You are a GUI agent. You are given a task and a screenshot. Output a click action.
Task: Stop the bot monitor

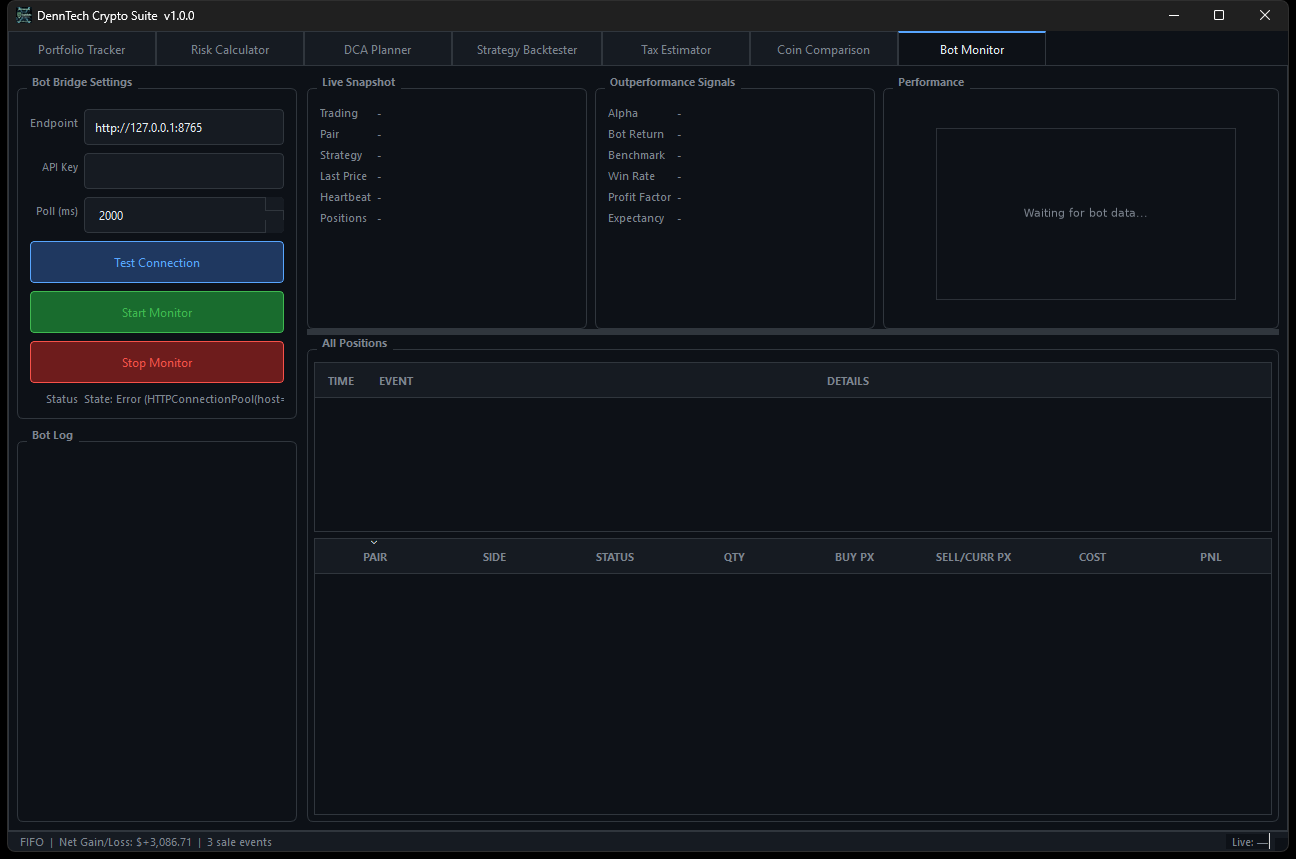[x=157, y=362]
